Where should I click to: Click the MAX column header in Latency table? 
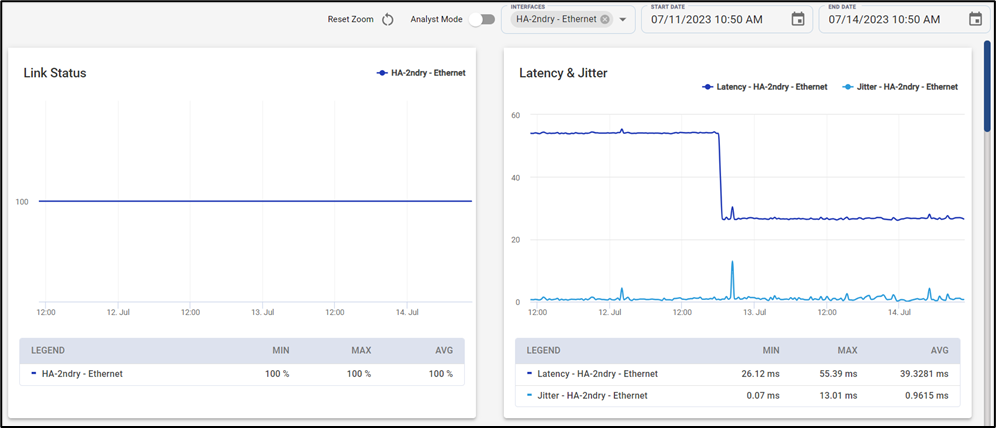pos(847,351)
